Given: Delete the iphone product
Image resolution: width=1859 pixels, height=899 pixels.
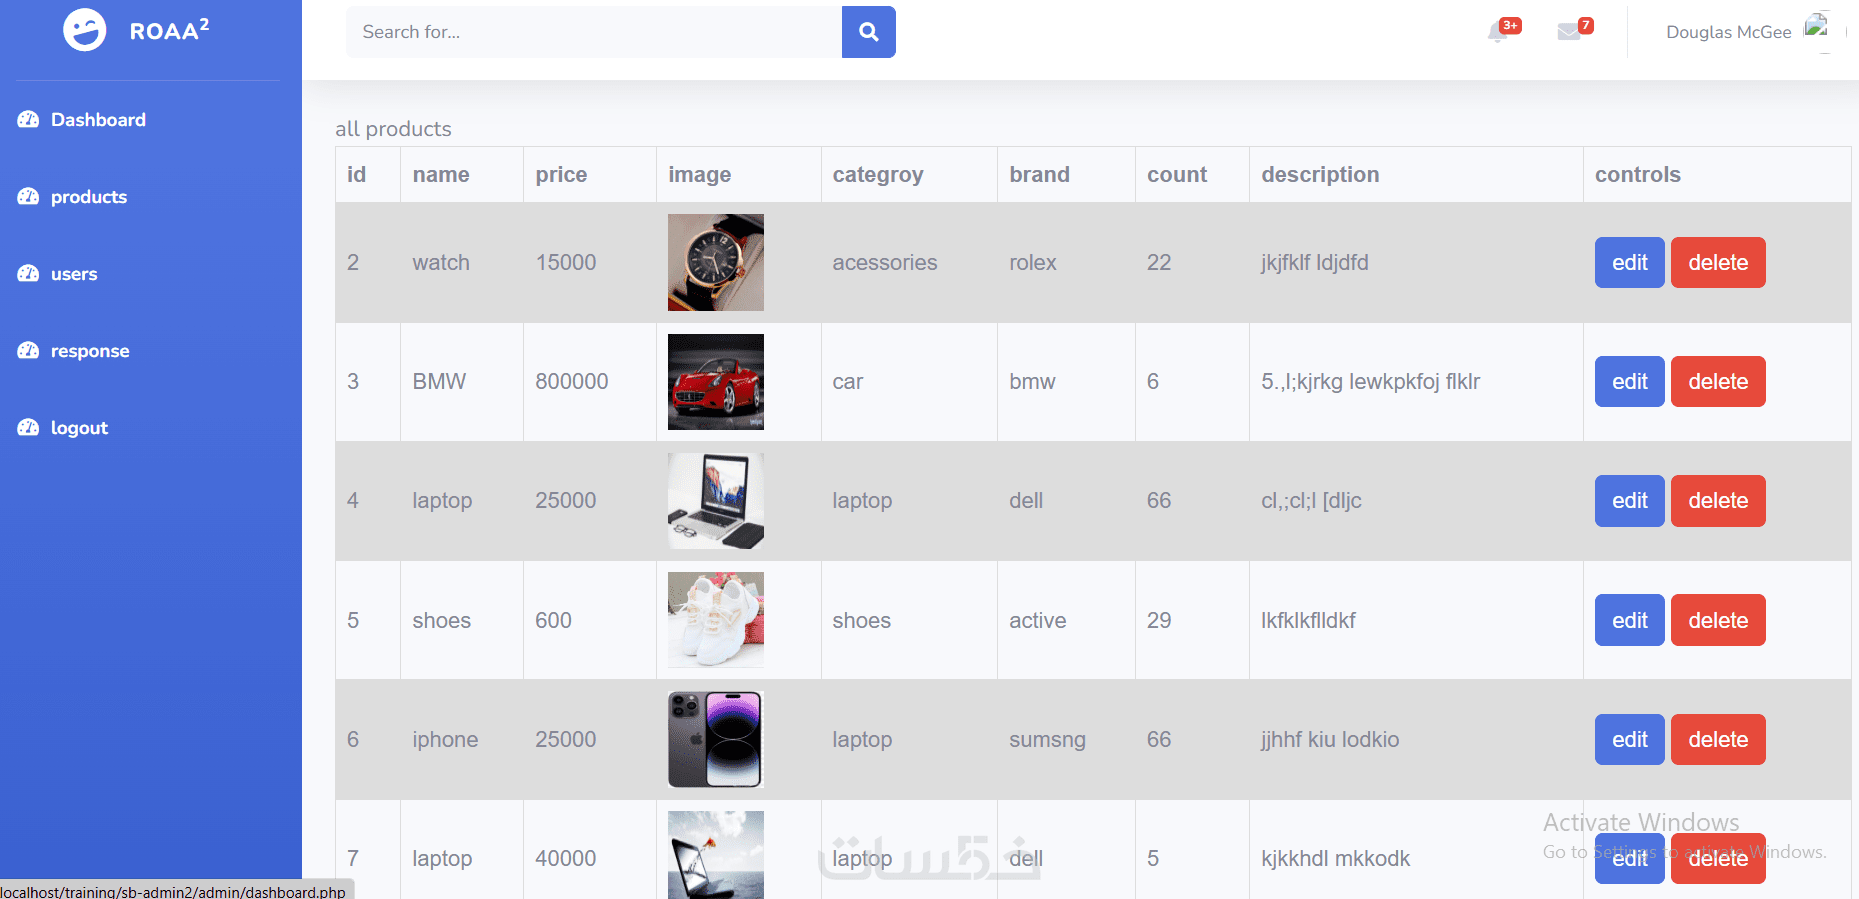Looking at the screenshot, I should 1718,739.
